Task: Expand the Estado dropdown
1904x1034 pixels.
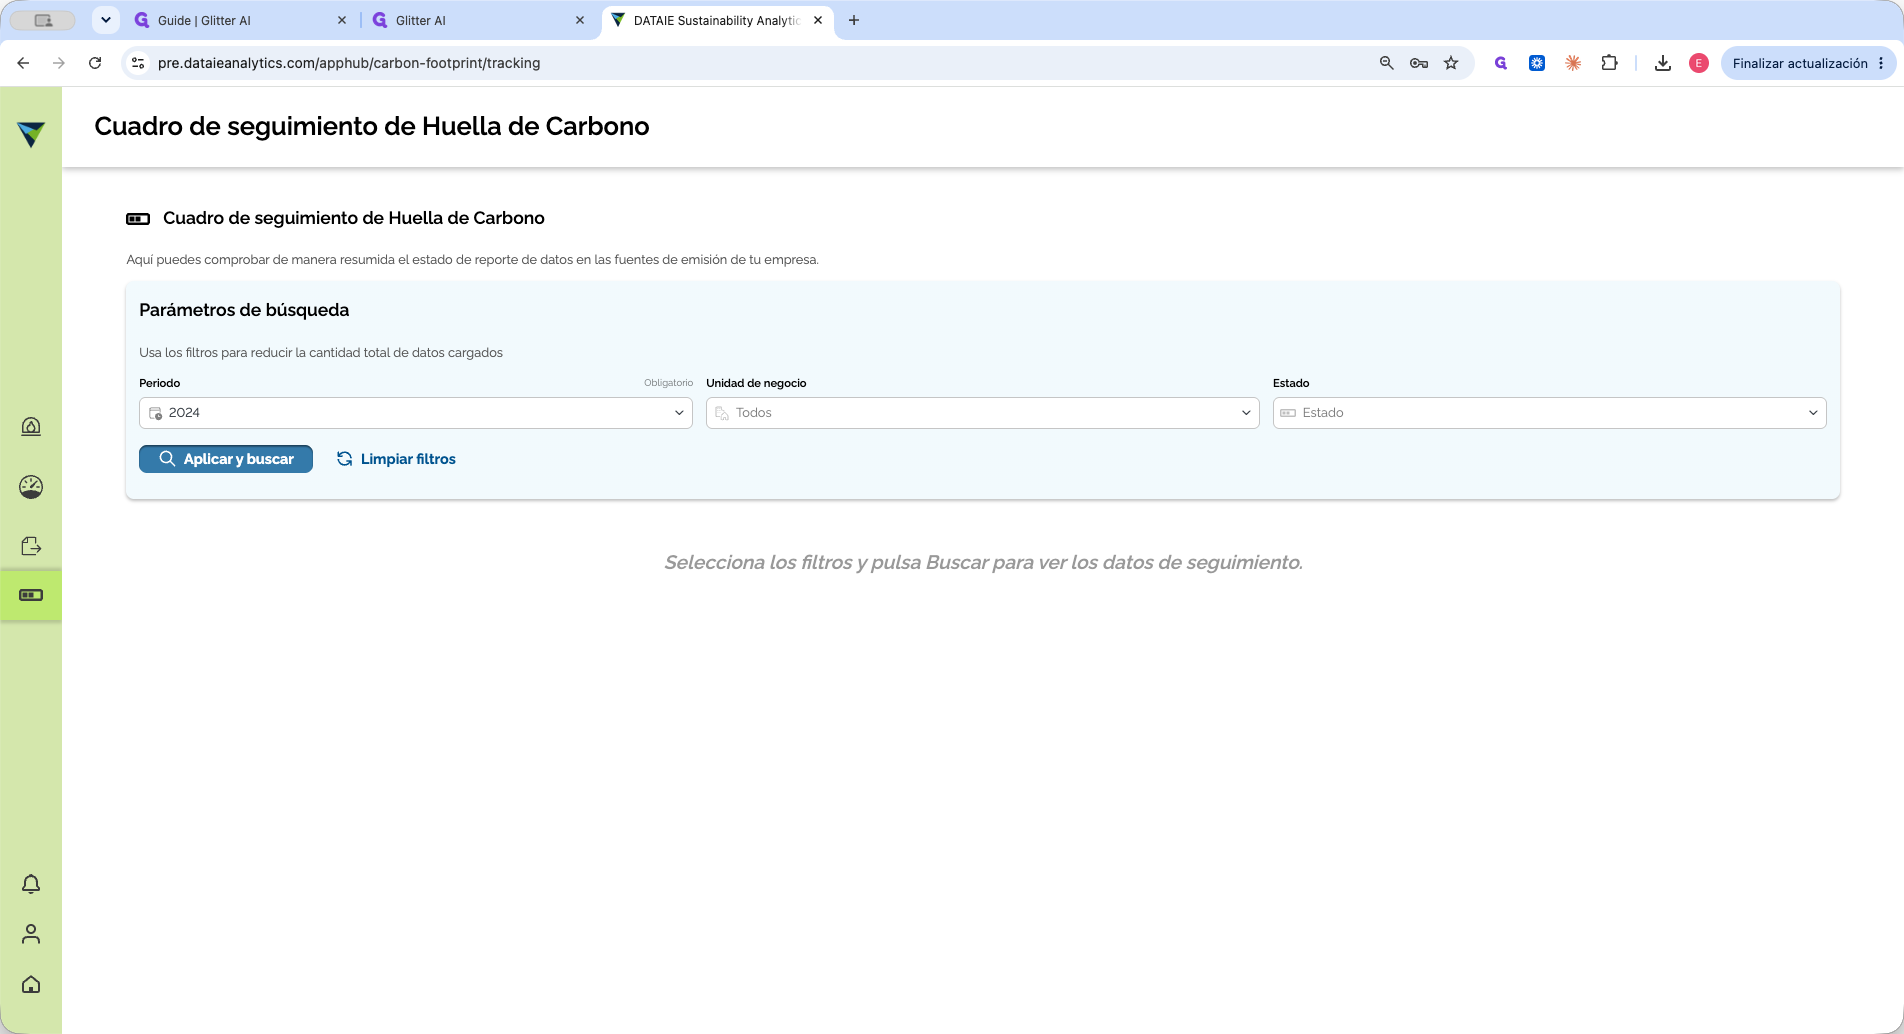Action: [x=1550, y=413]
